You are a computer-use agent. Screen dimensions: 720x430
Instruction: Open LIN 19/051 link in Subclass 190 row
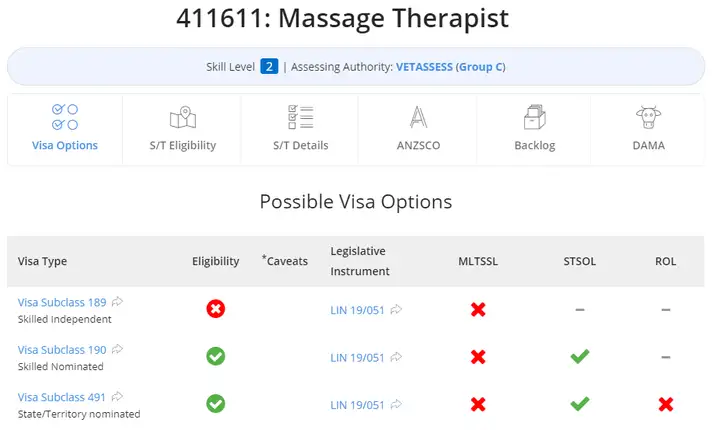(357, 357)
